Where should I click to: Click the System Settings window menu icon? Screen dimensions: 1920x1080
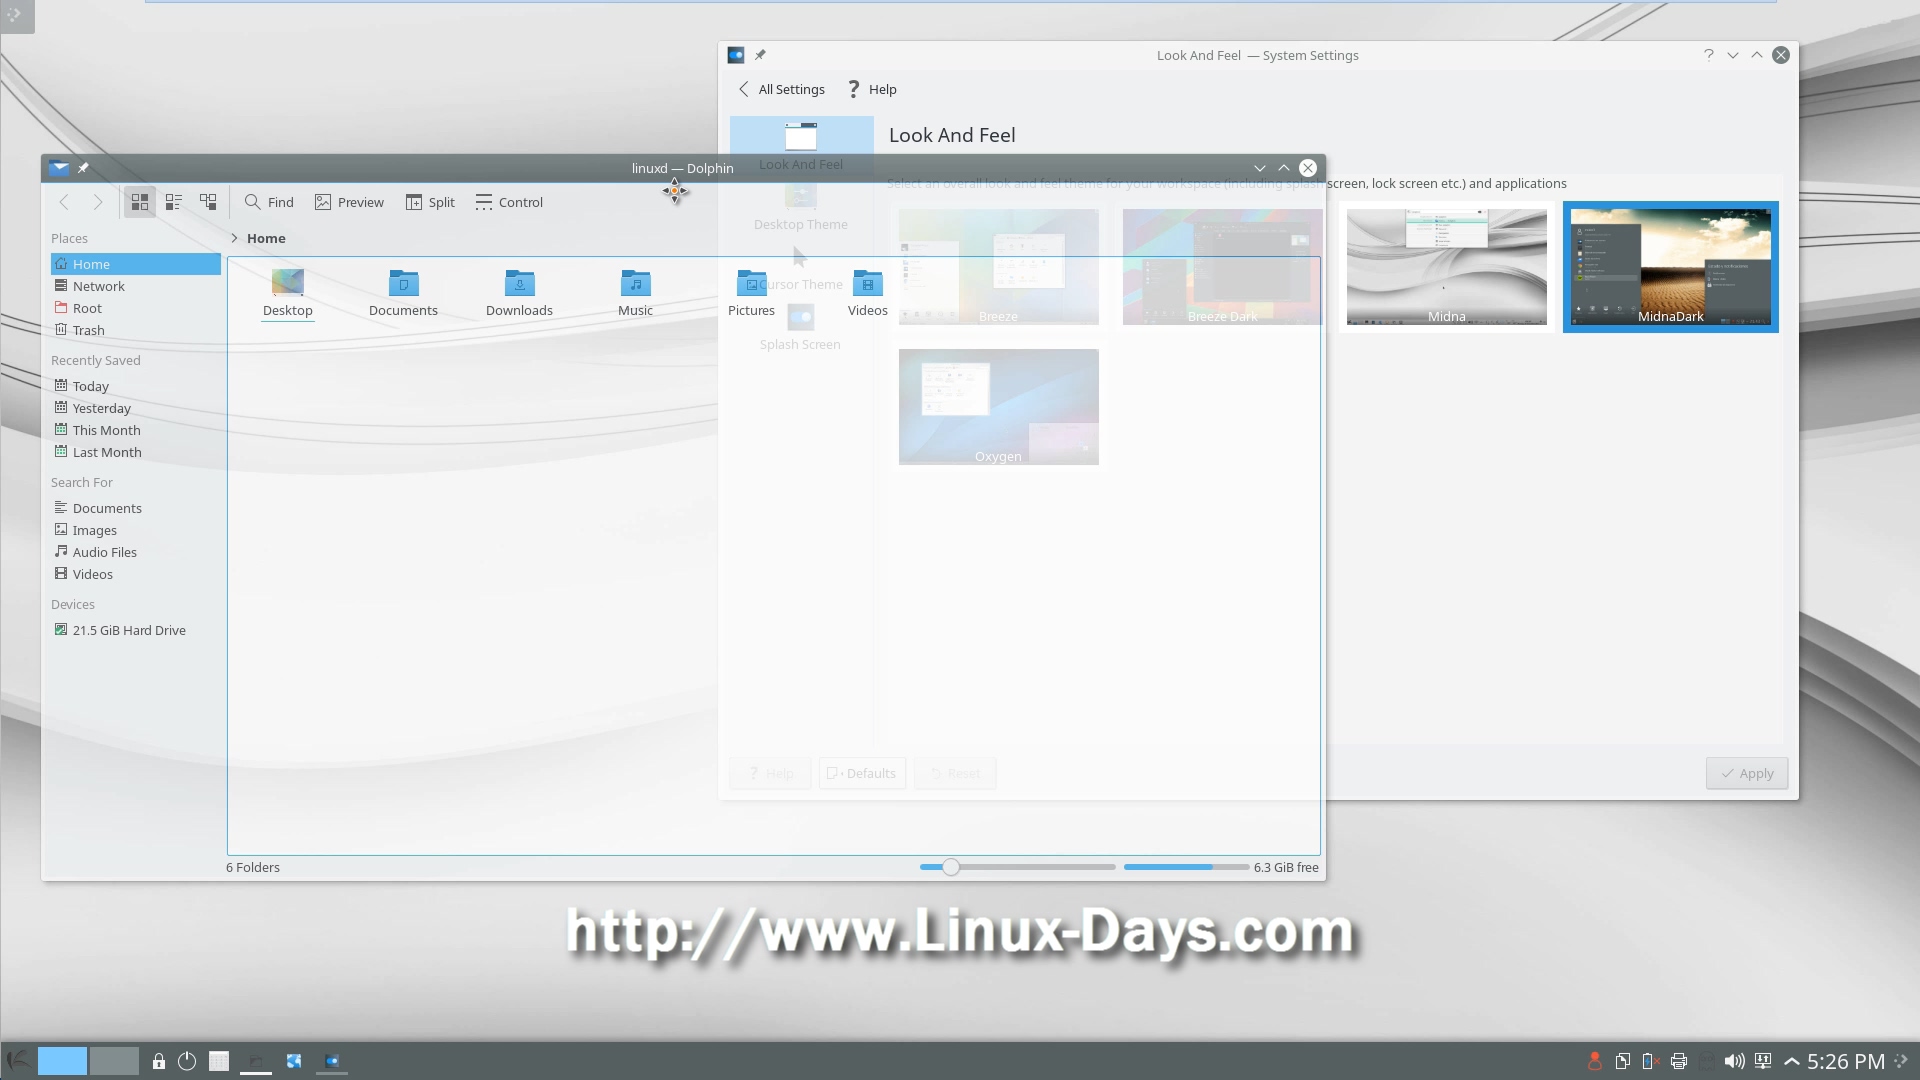[x=736, y=55]
